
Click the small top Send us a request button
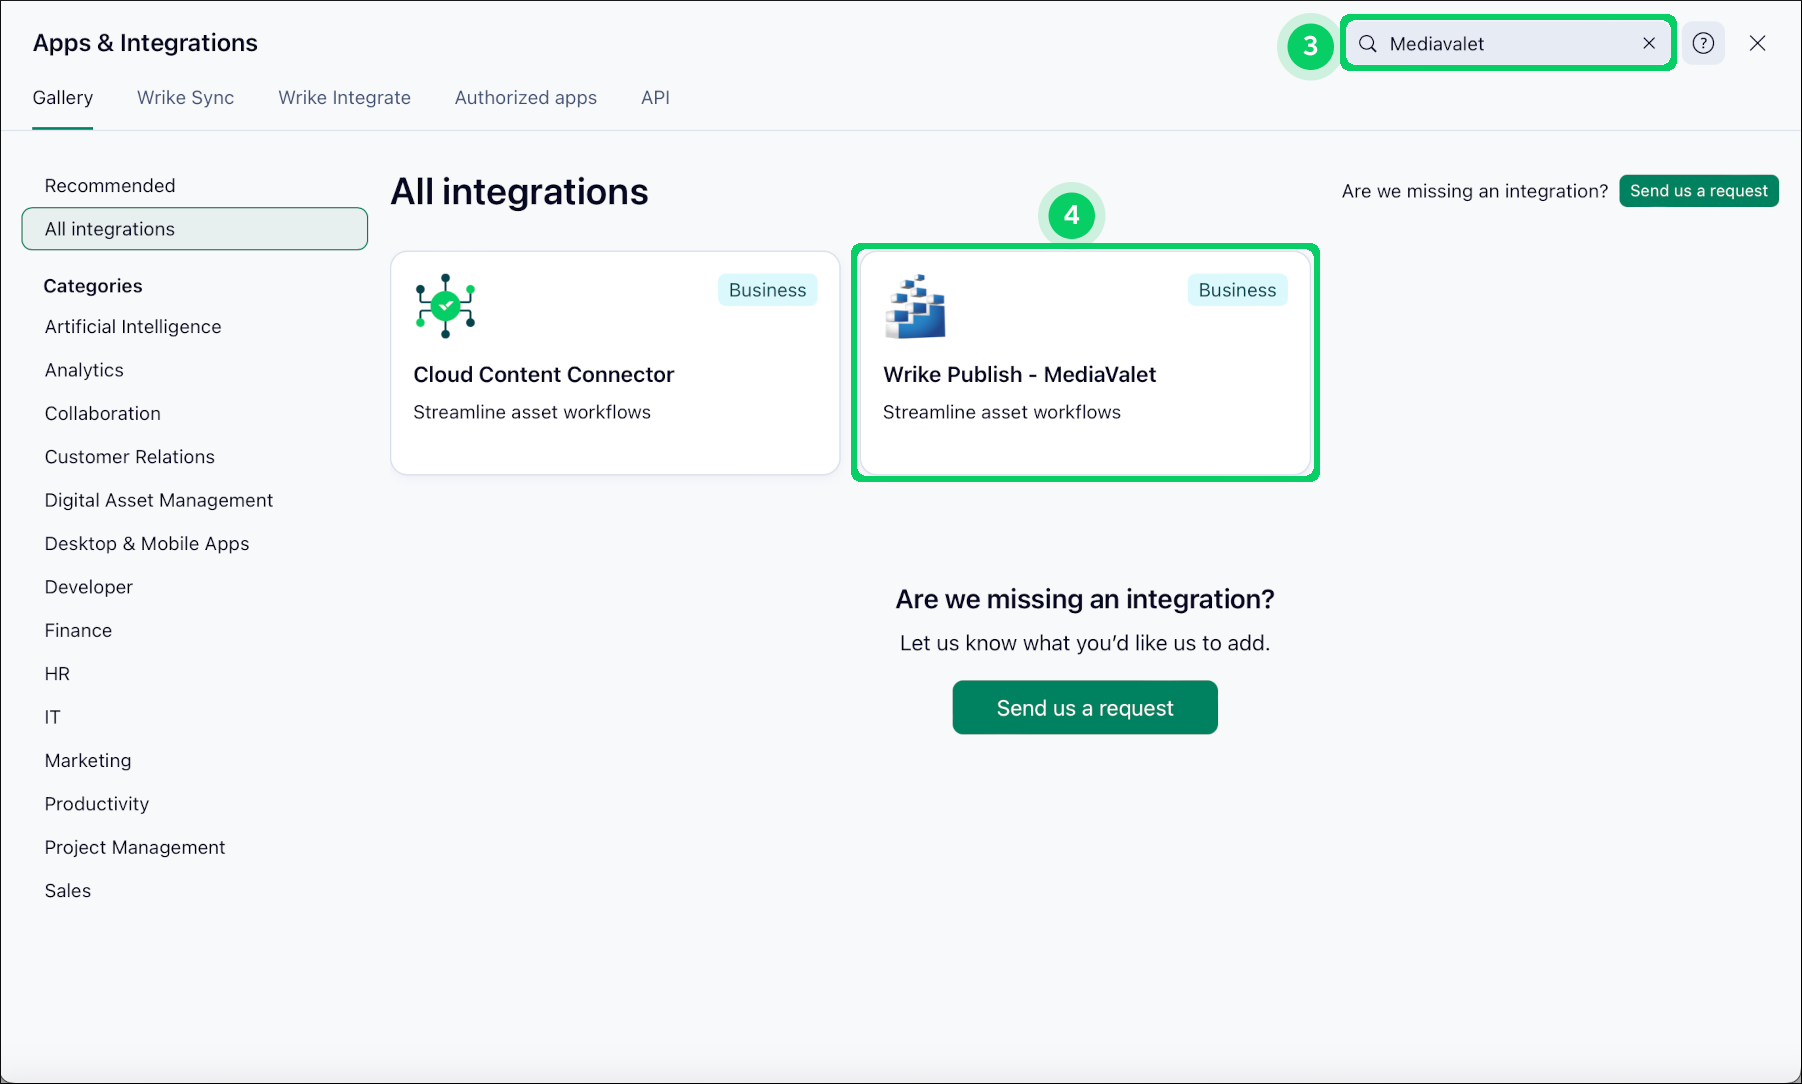point(1698,191)
